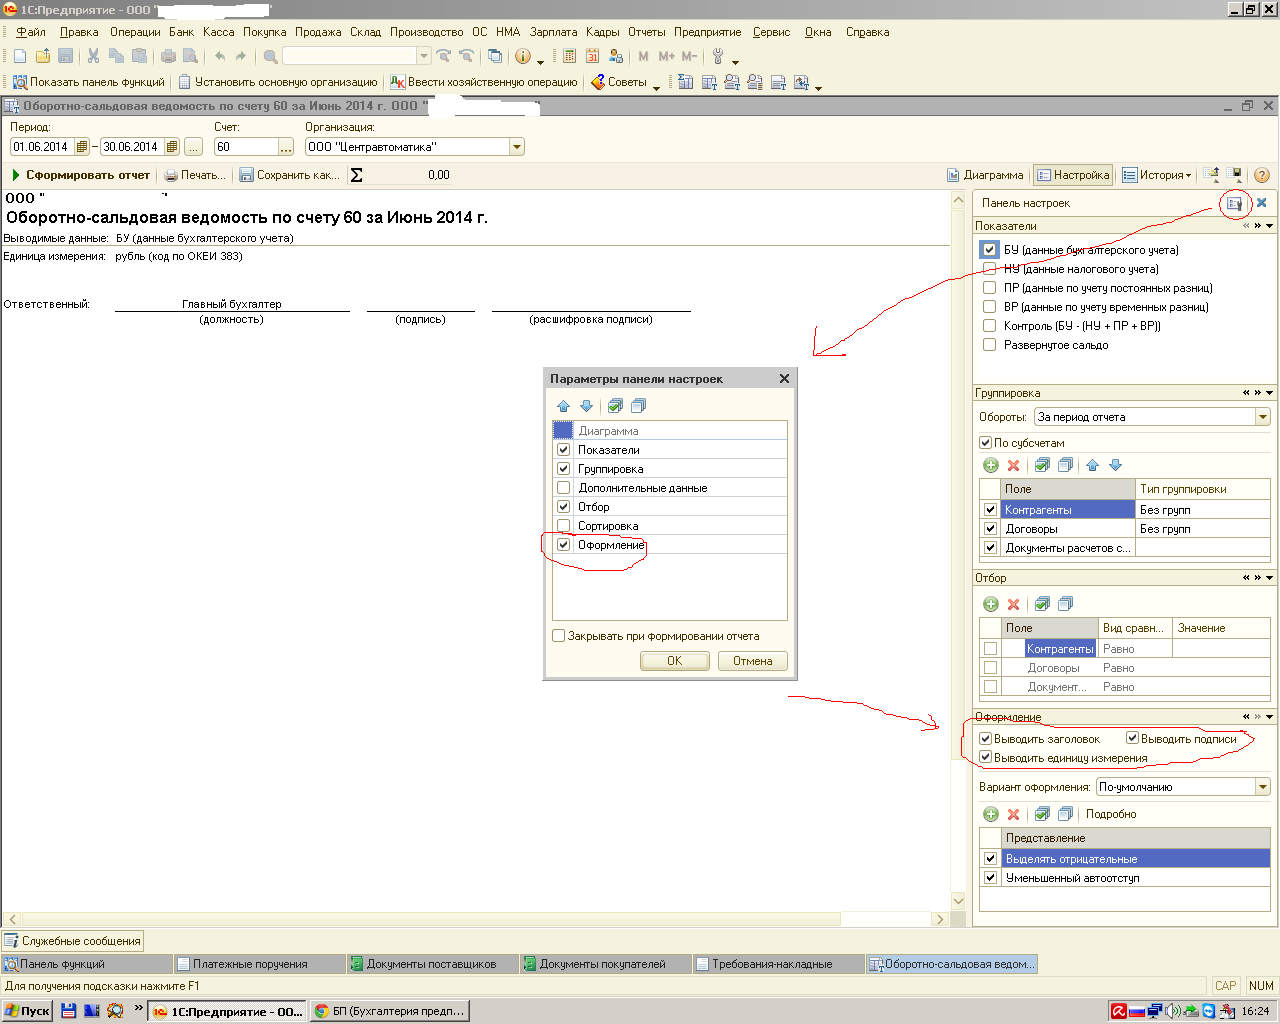The height and width of the screenshot is (1024, 1280).
Task: Enable Сортировка checkbox in dialog
Action: pyautogui.click(x=563, y=526)
